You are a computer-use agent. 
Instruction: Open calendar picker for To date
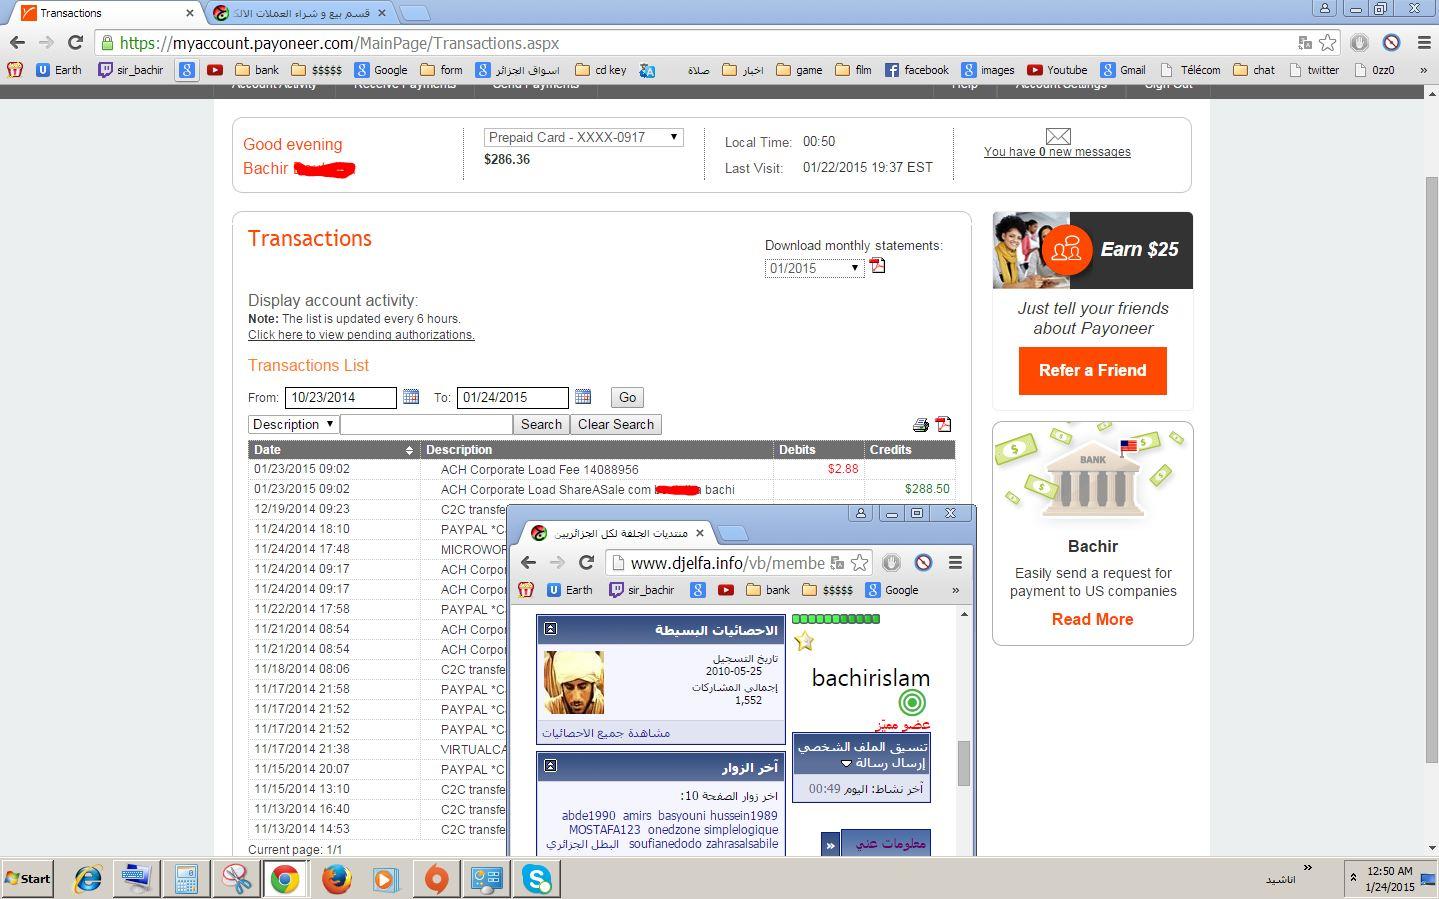click(583, 397)
